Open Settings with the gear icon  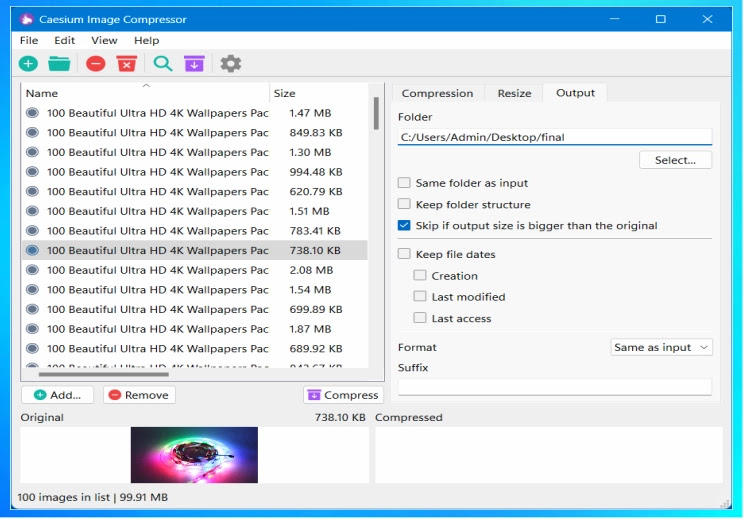click(x=231, y=64)
